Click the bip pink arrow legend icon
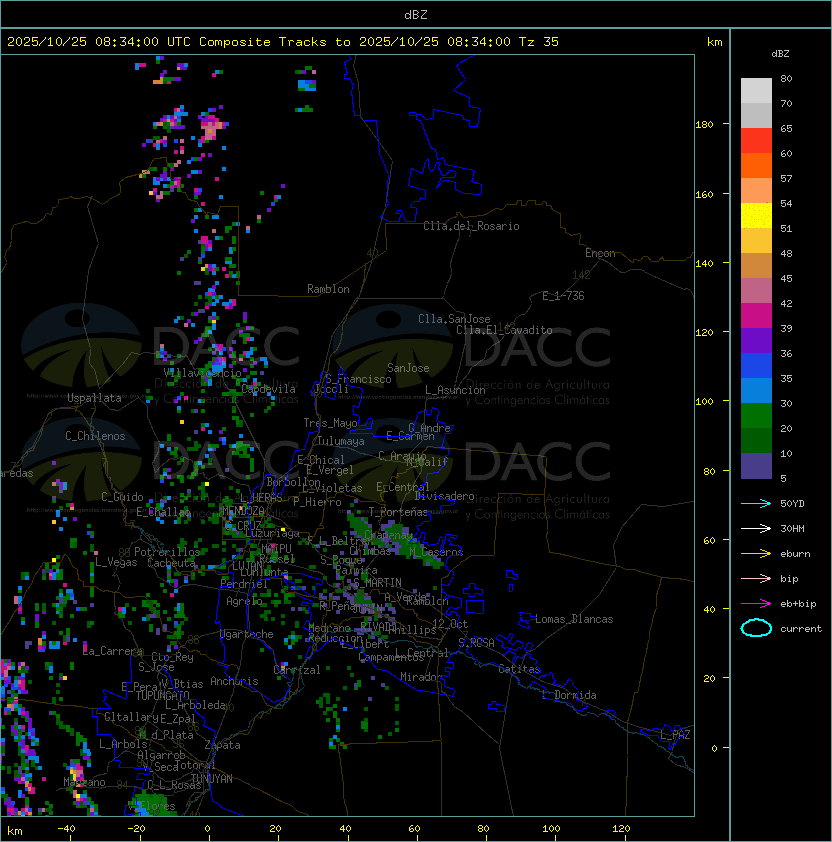The height and width of the screenshot is (842, 832). [x=756, y=578]
